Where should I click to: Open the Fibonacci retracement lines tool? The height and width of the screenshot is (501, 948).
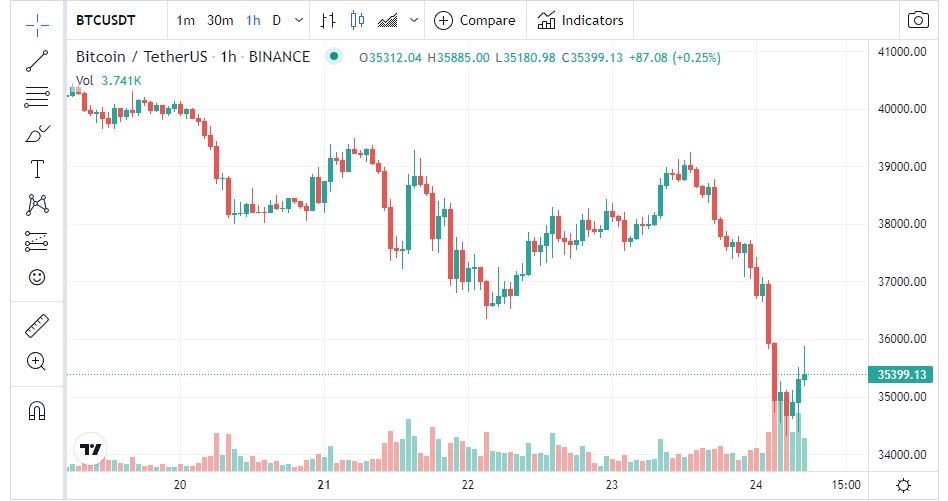click(x=37, y=97)
